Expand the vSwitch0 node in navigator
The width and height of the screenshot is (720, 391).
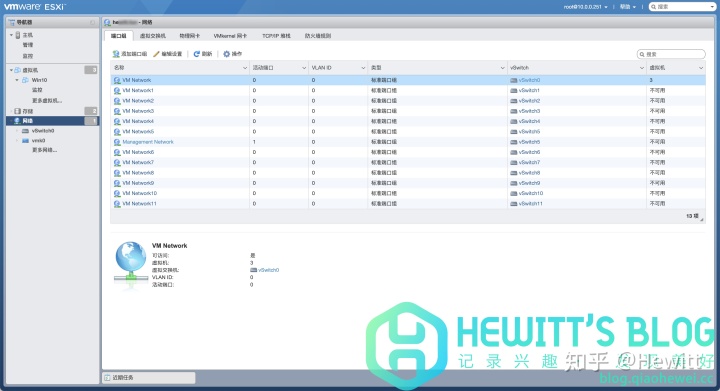click(x=17, y=131)
